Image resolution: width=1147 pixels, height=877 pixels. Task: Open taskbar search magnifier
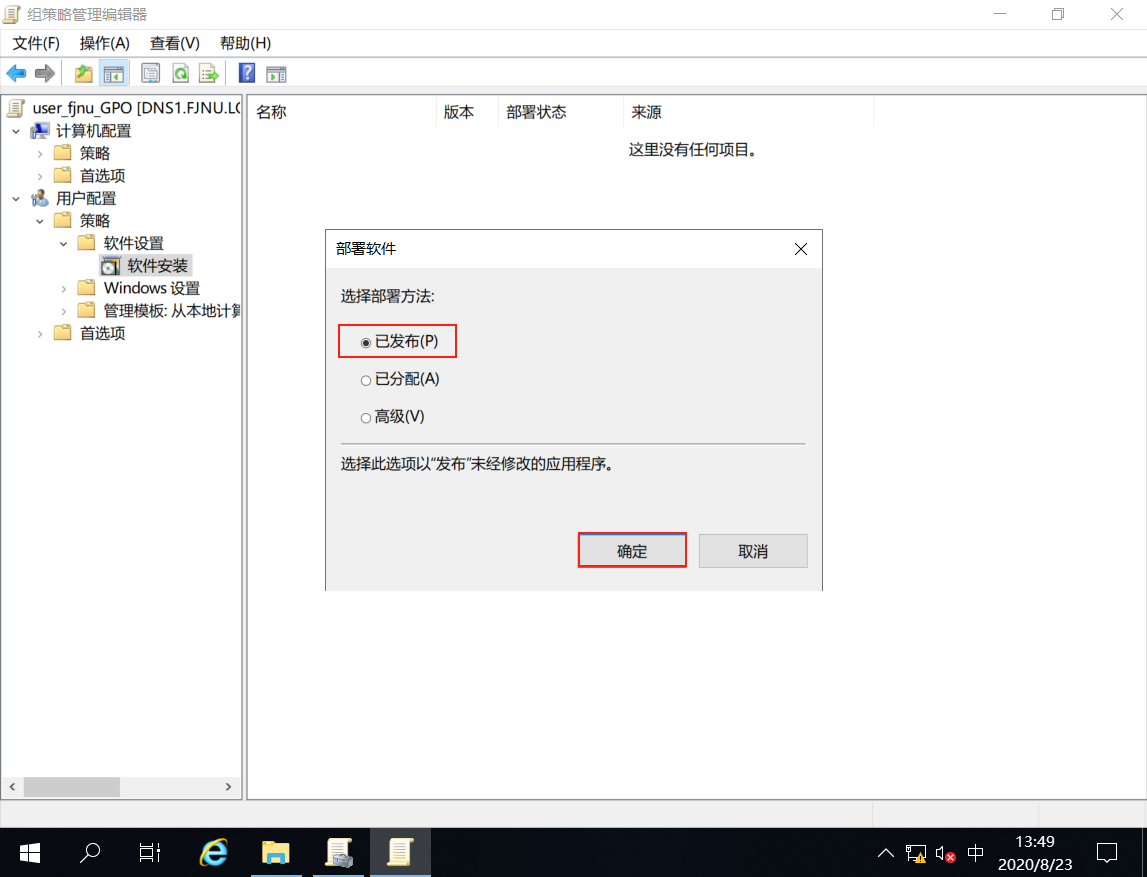coord(90,853)
